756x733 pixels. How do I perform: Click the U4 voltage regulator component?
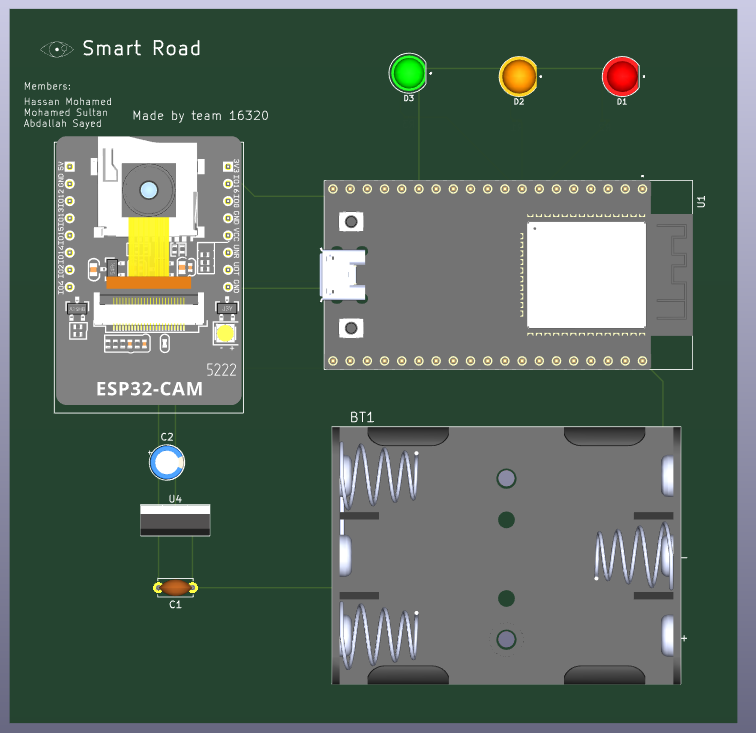point(175,520)
